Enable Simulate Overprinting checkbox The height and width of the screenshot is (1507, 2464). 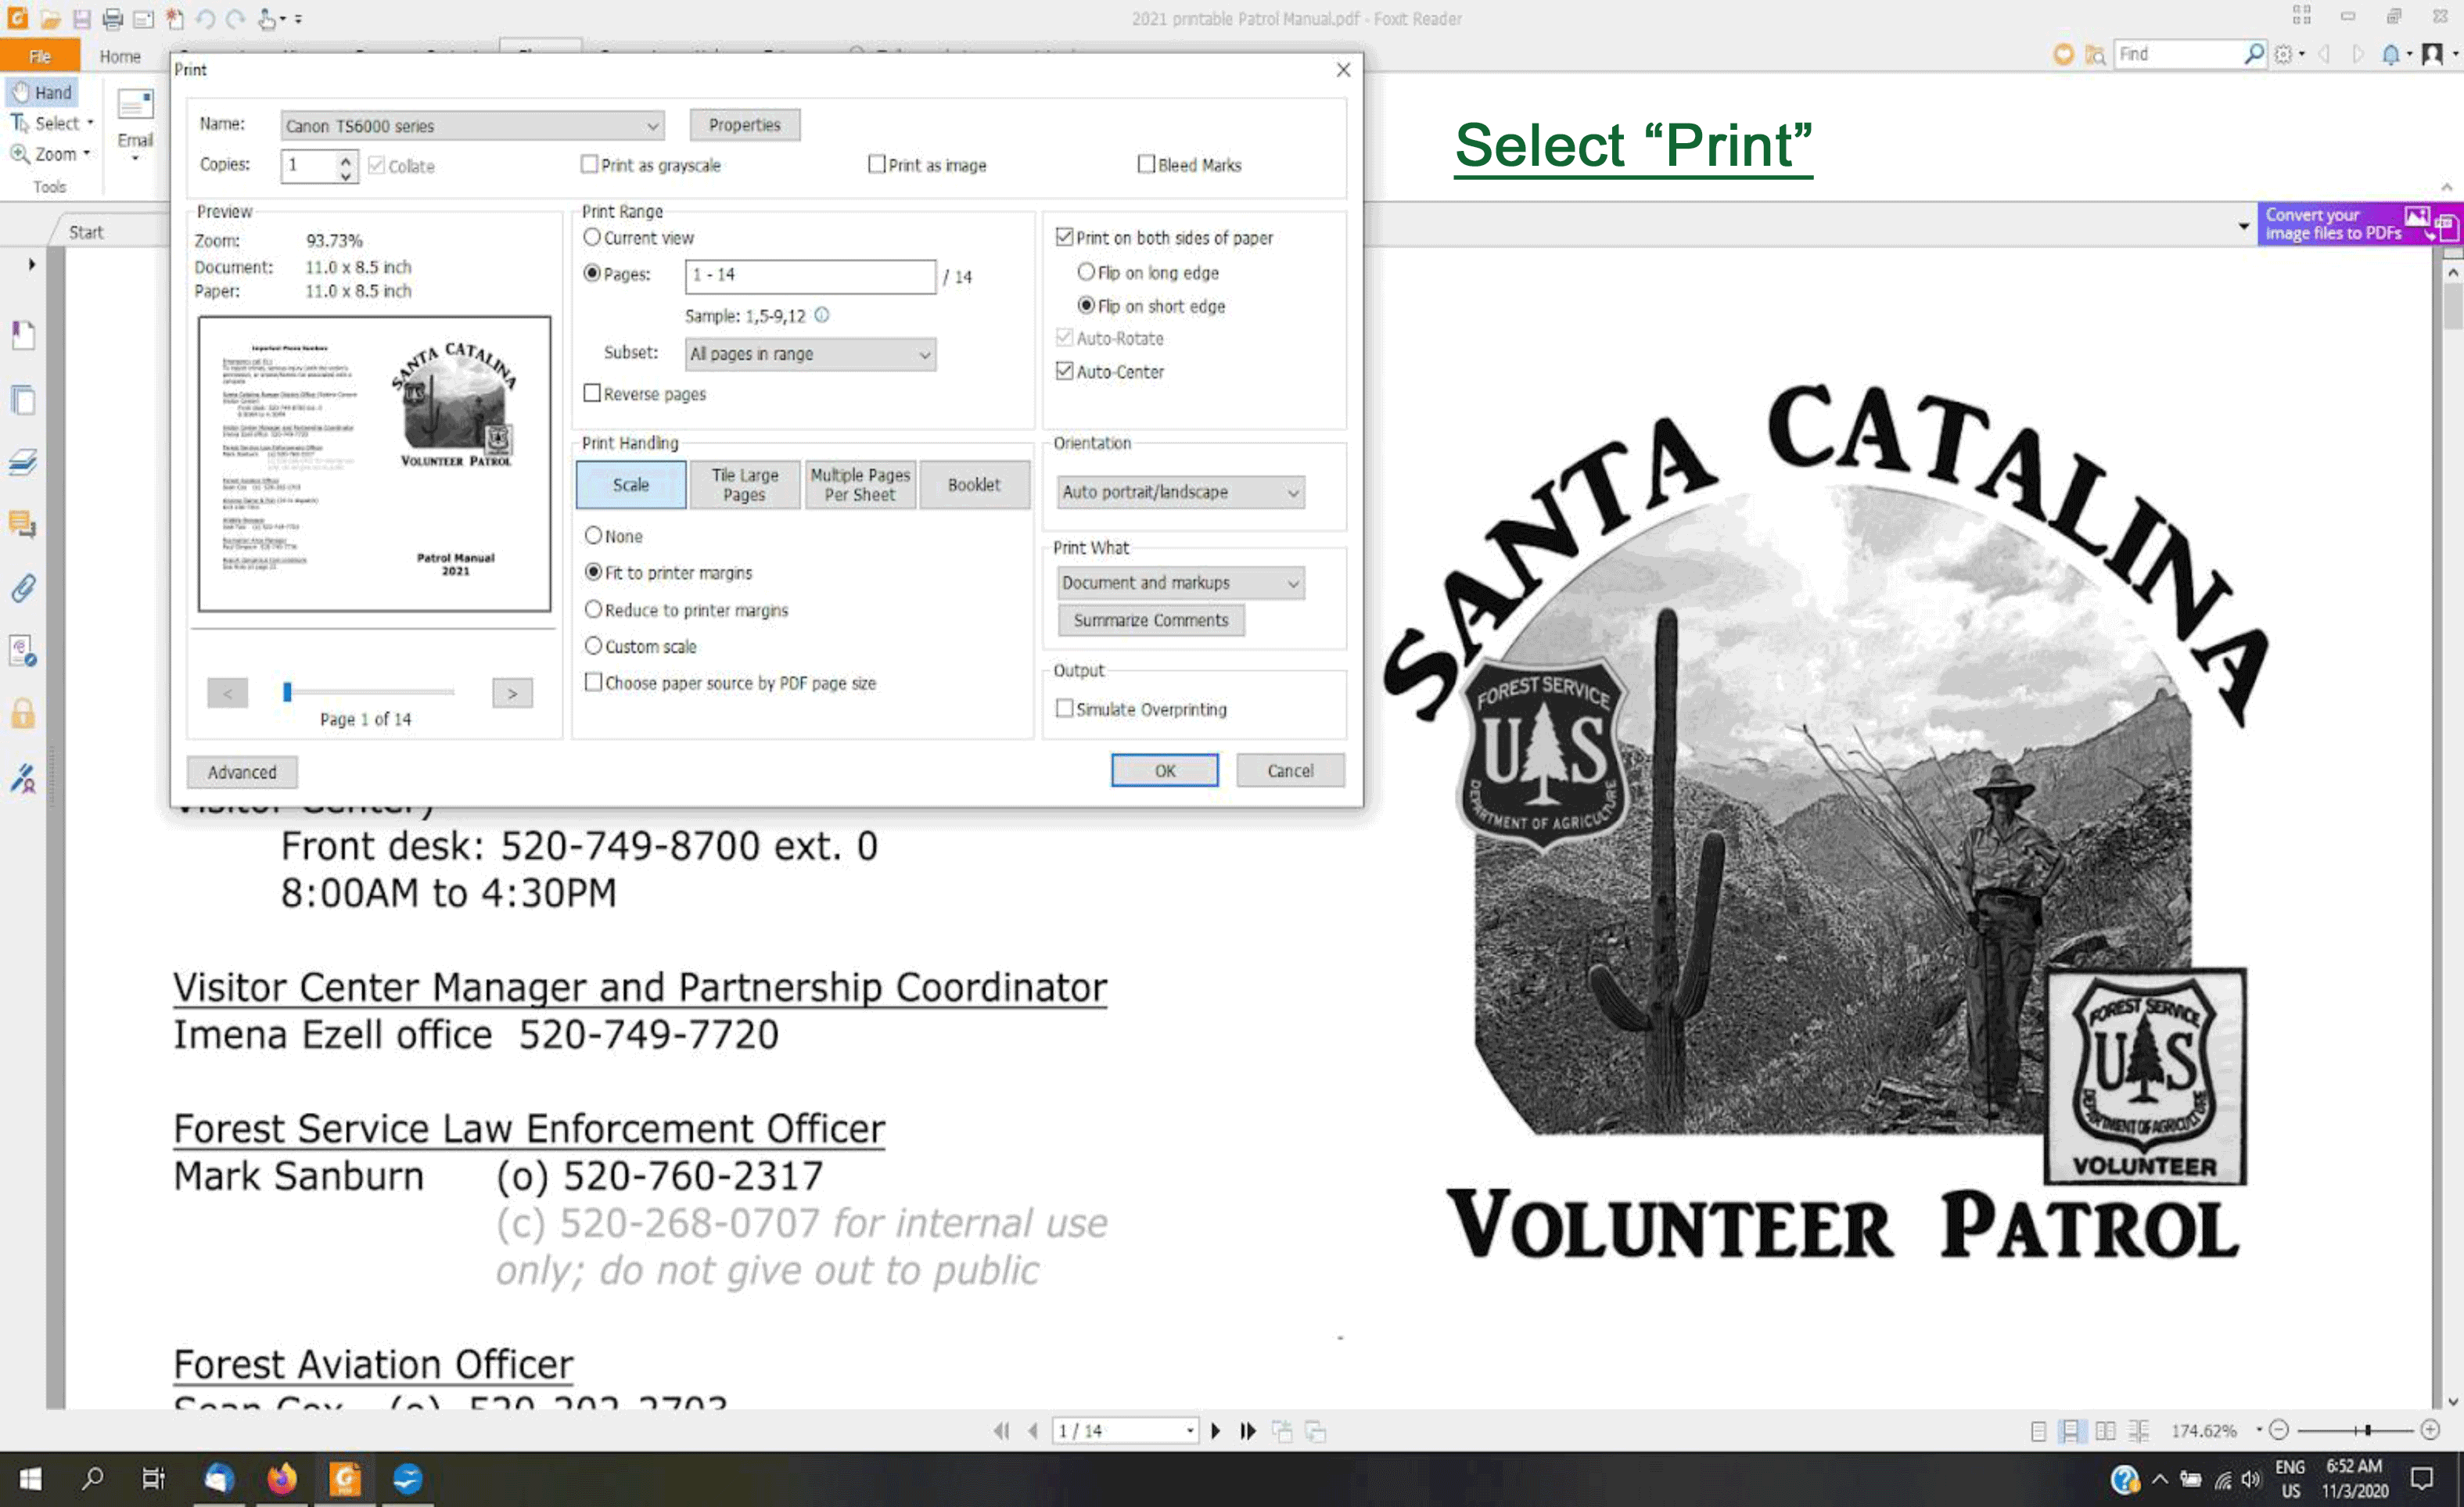(x=1064, y=708)
